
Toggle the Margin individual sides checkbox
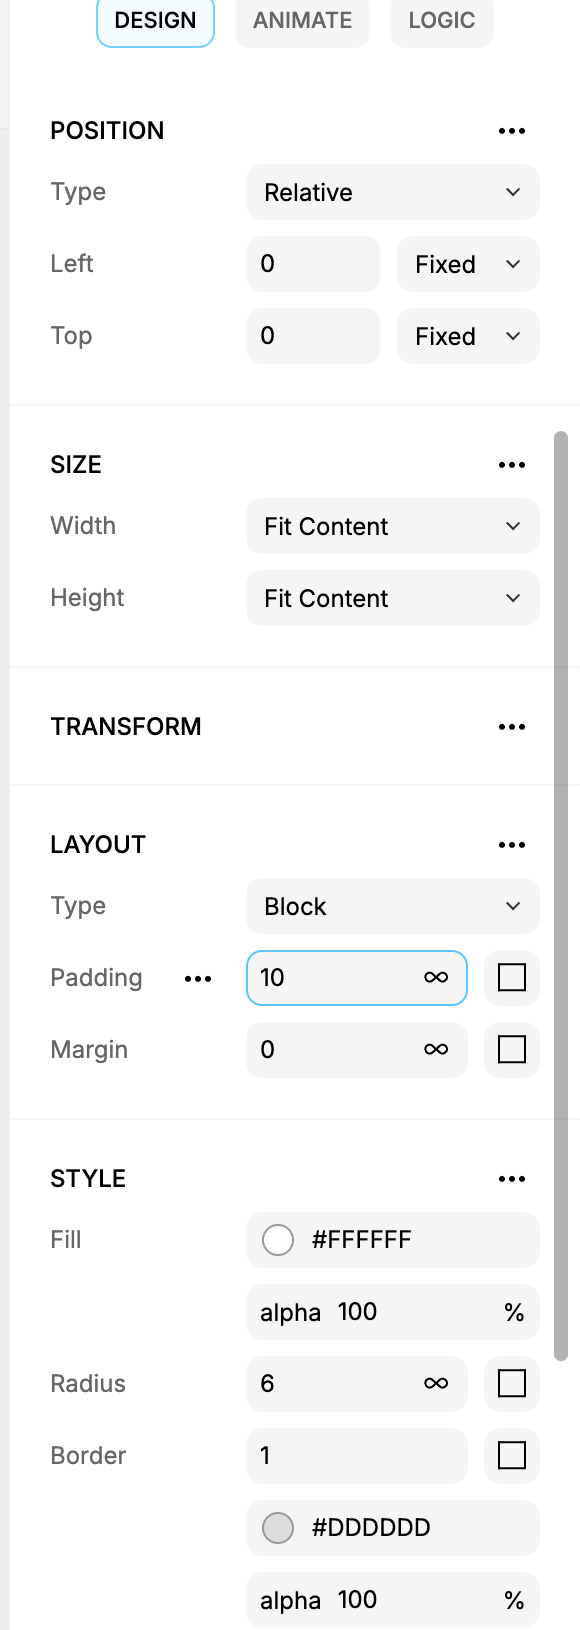(512, 1050)
